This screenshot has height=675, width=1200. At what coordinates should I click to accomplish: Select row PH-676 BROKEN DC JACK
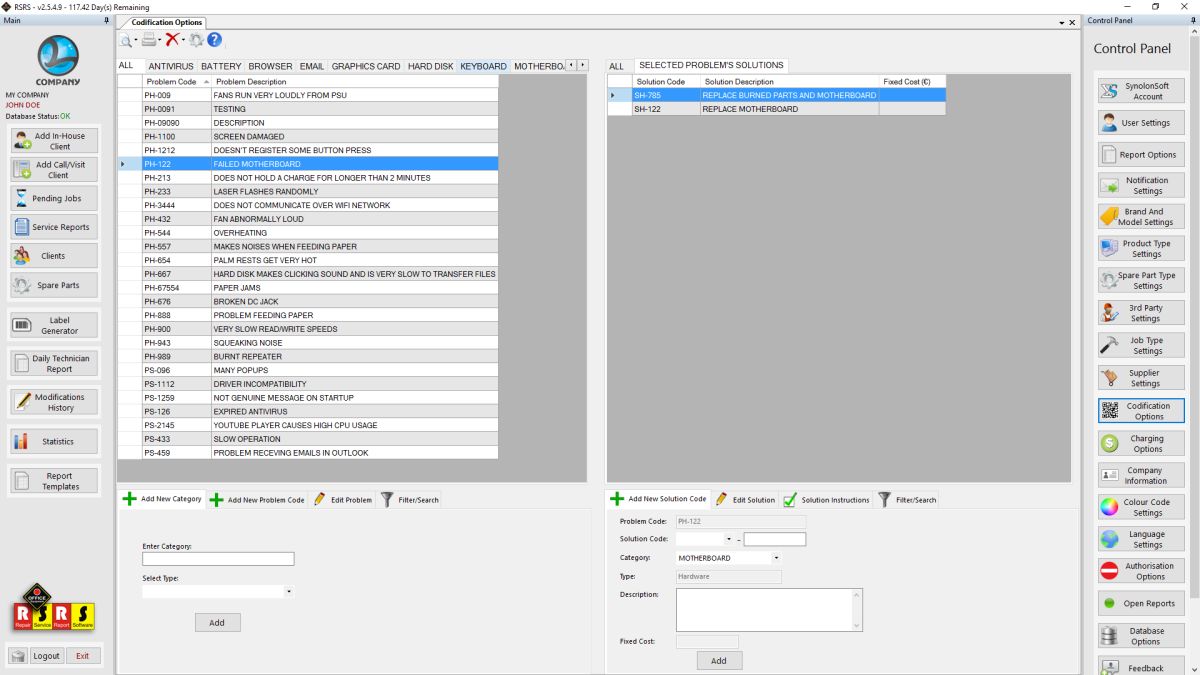point(308,301)
